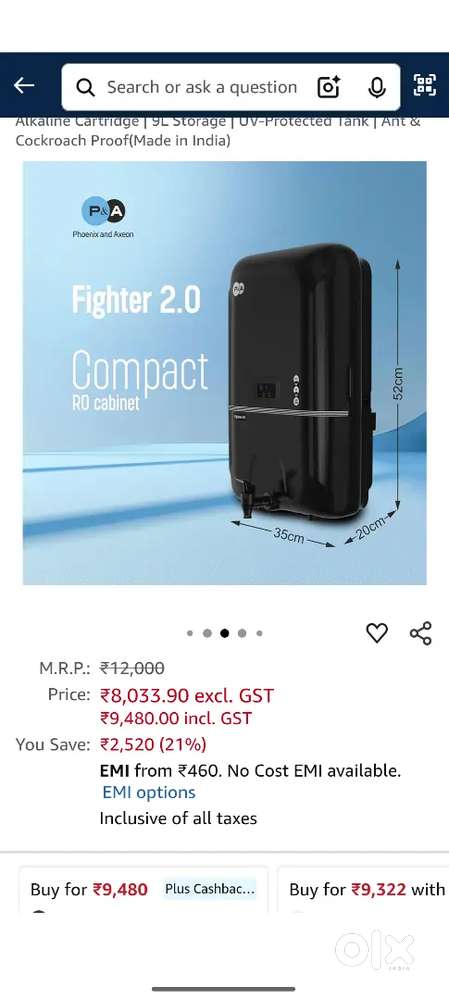The image size is (449, 1000).
Task: Tap the back arrow icon
Action: pyautogui.click(x=24, y=85)
